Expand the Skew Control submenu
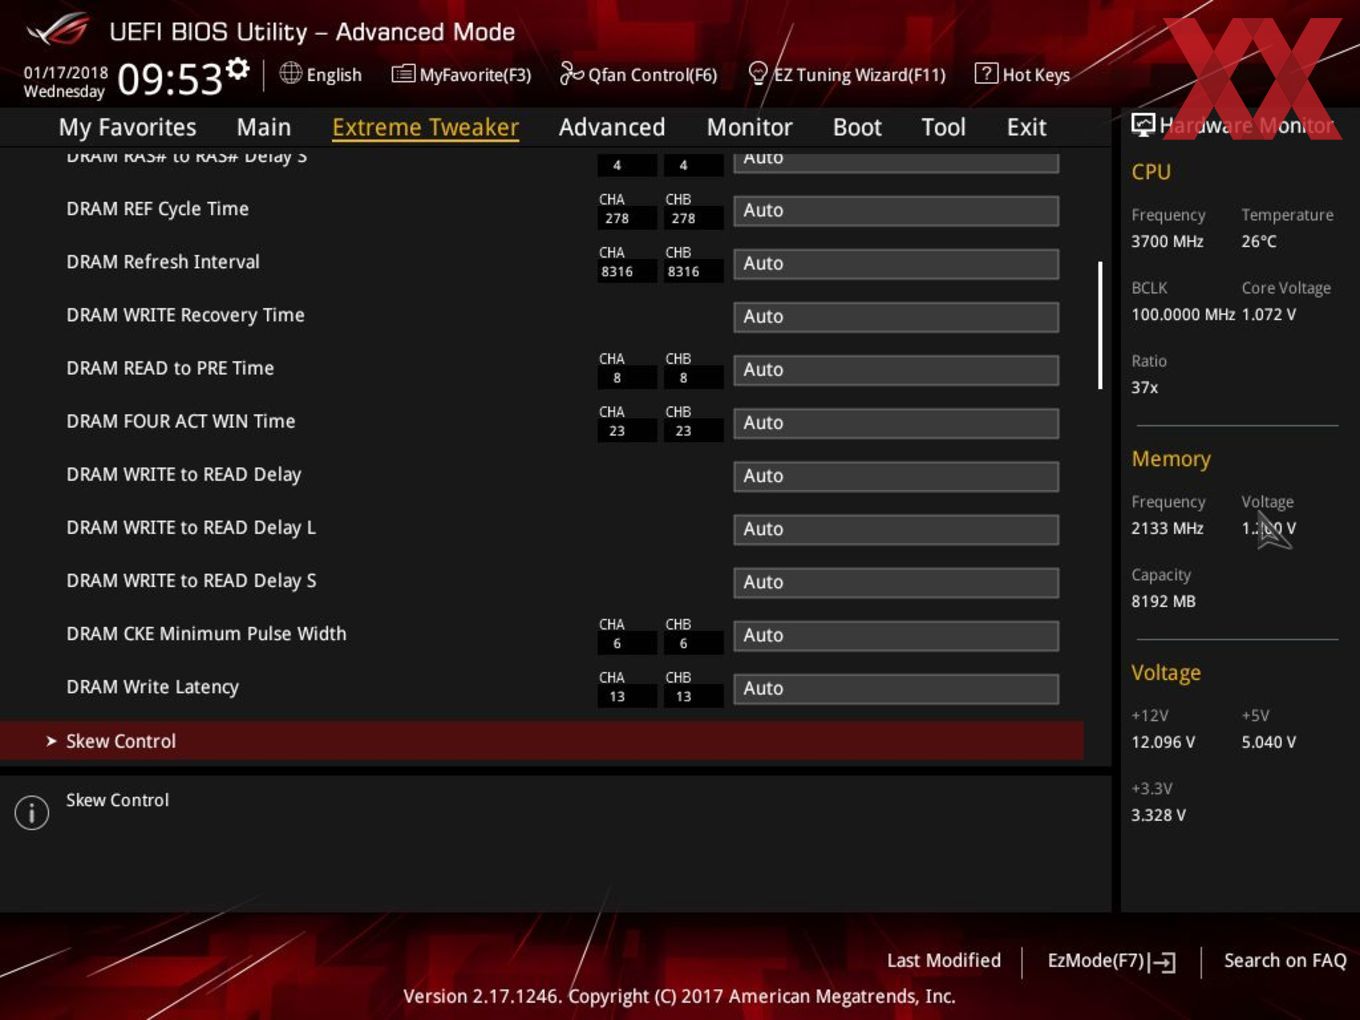The image size is (1360, 1020). tap(541, 741)
